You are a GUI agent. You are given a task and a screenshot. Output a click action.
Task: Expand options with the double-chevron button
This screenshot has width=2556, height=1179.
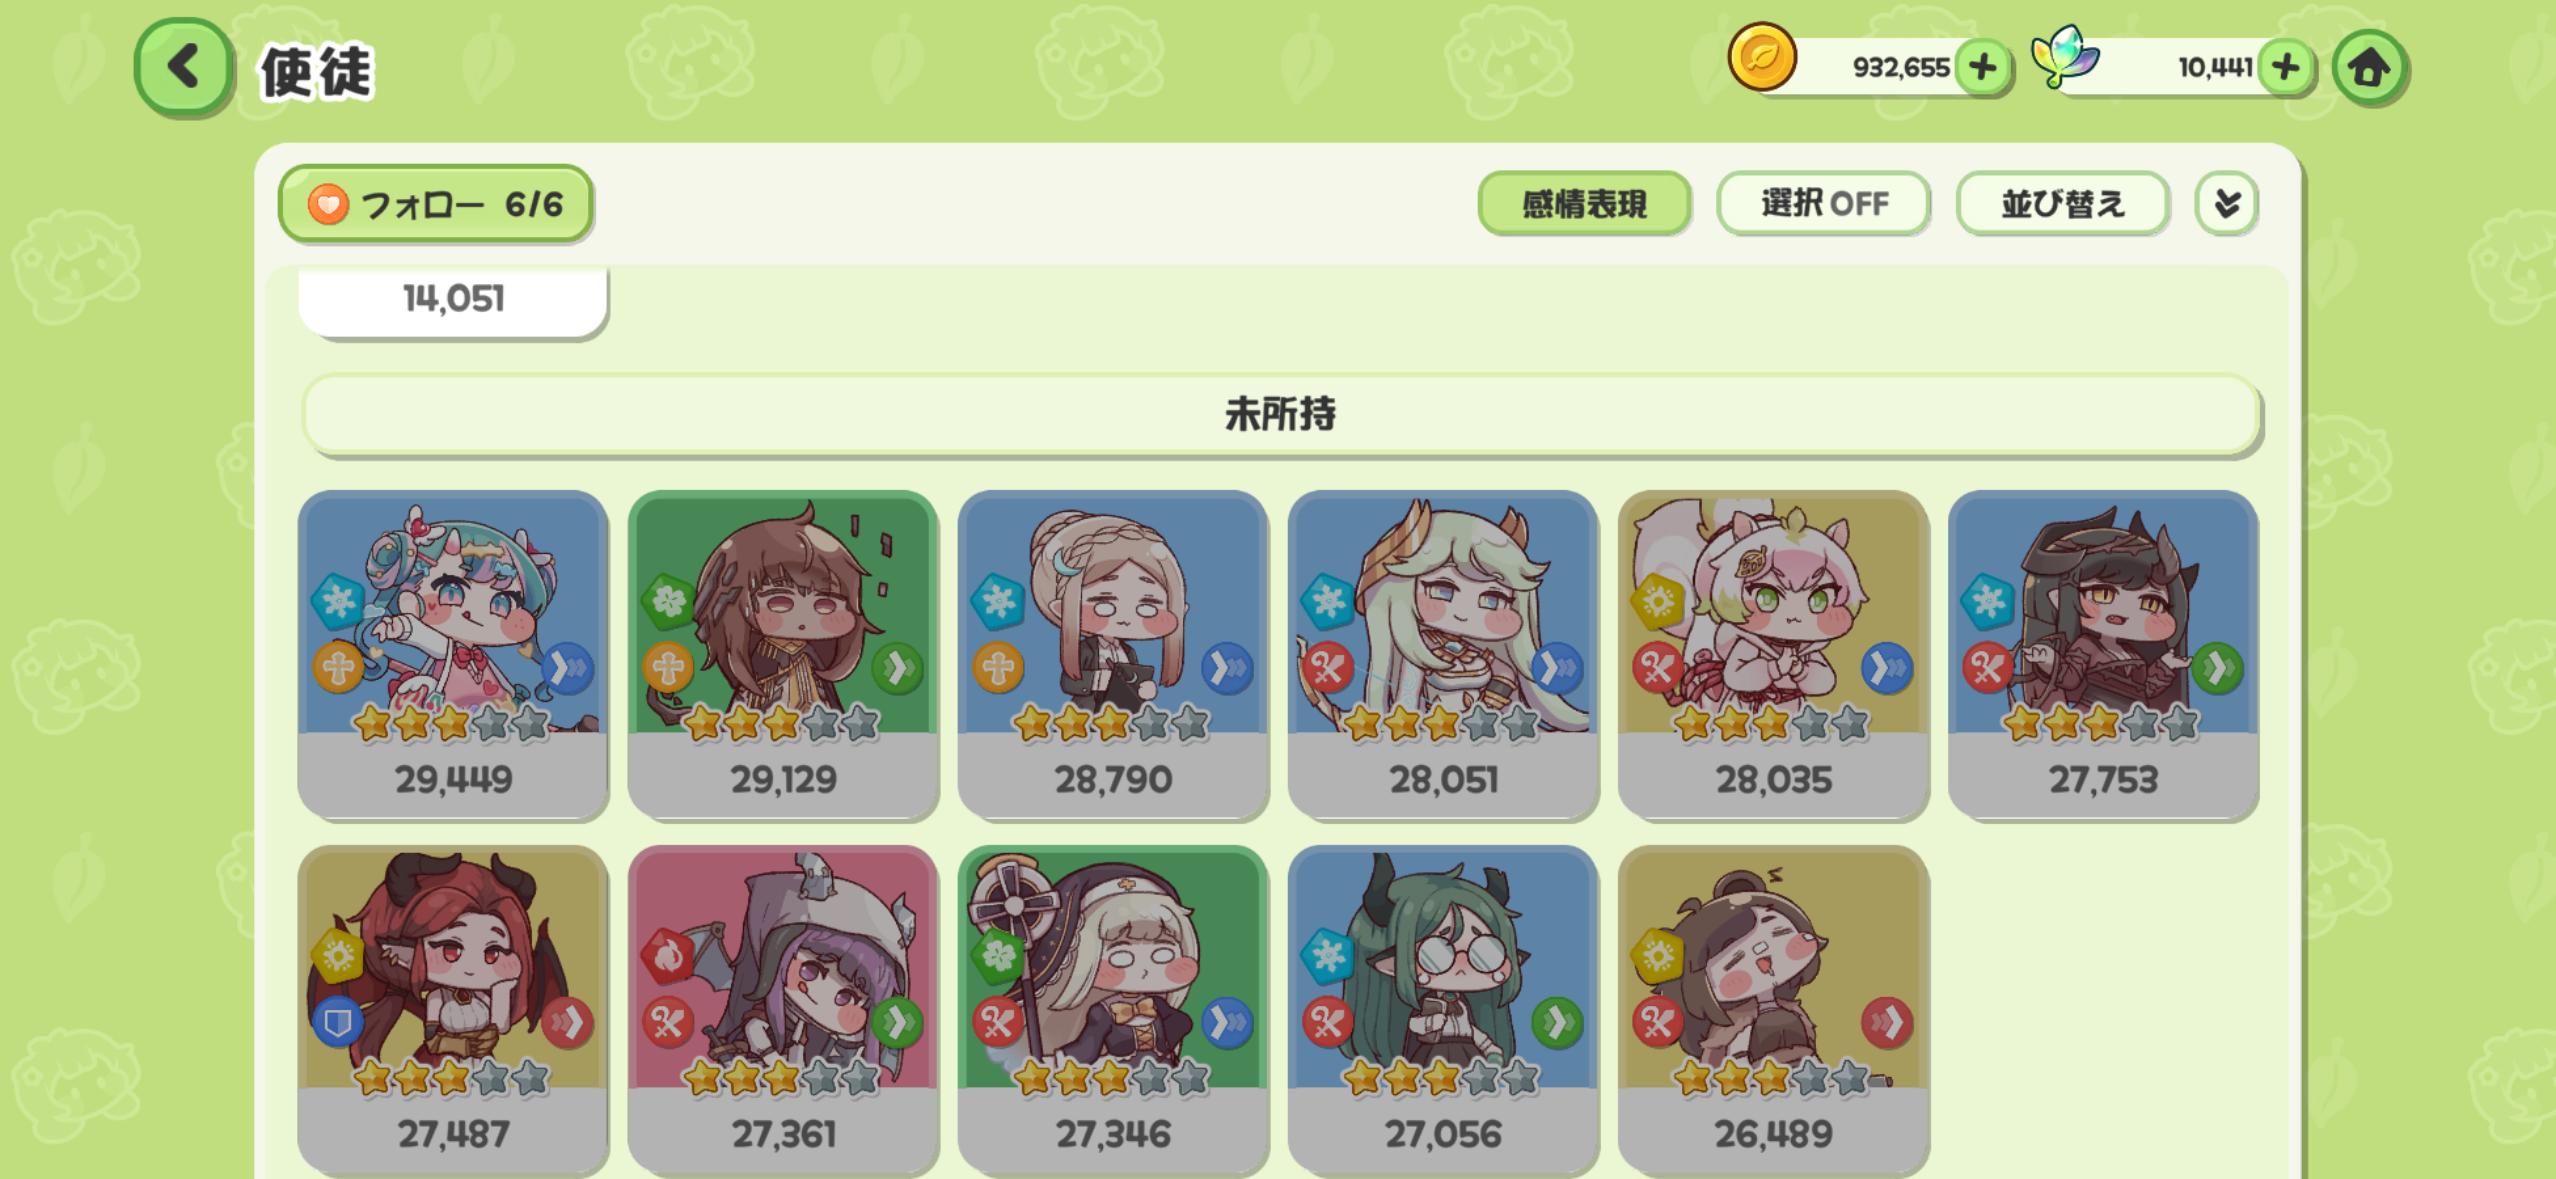tap(2226, 204)
